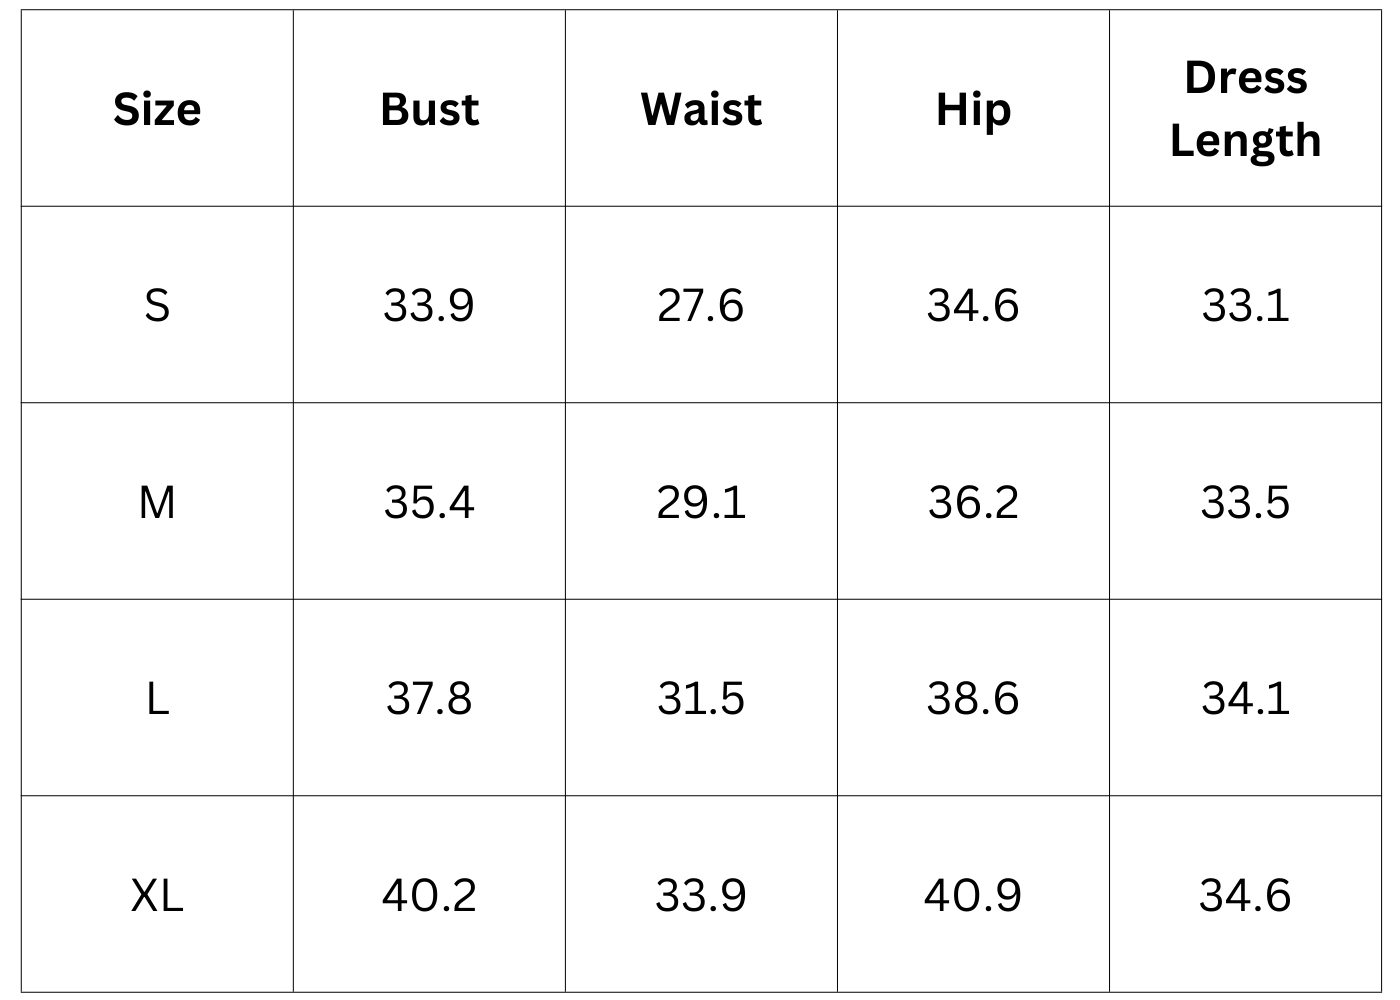
Task: Select the M size row label
Action: pyautogui.click(x=157, y=502)
